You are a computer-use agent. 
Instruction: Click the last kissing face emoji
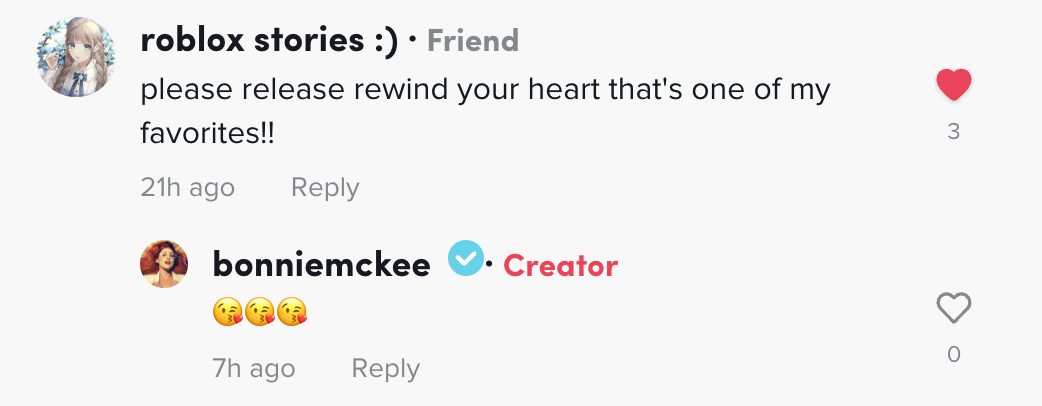click(x=292, y=313)
